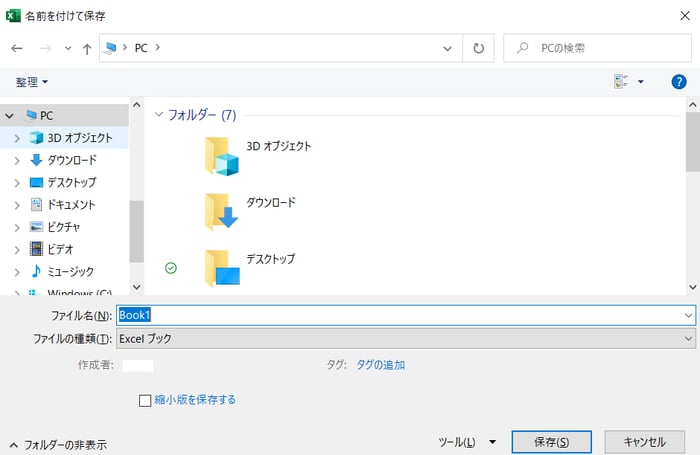Click the キャンセル button
The height and width of the screenshot is (455, 700).
(644, 442)
